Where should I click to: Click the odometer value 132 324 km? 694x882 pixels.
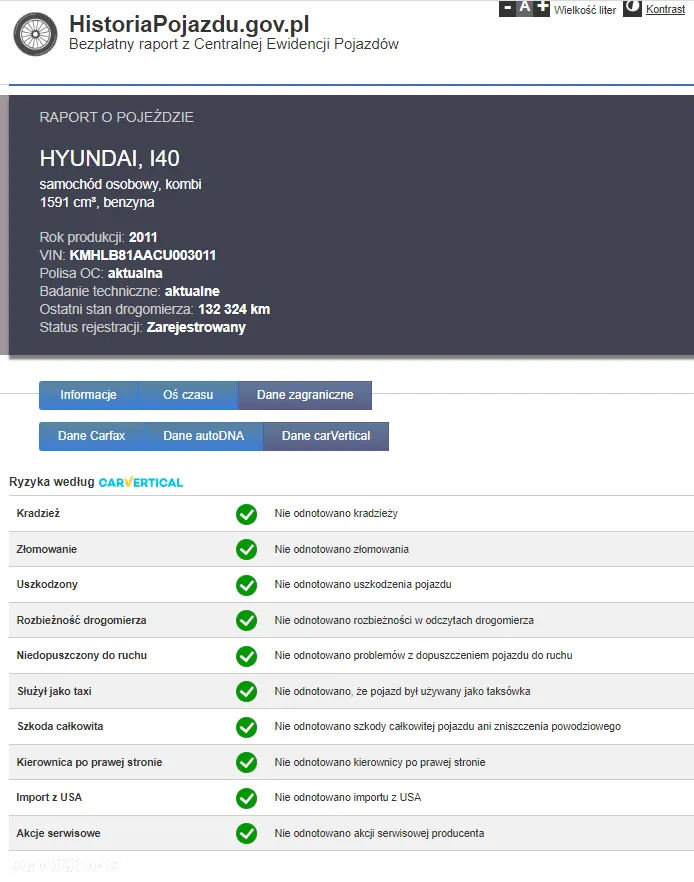[234, 309]
